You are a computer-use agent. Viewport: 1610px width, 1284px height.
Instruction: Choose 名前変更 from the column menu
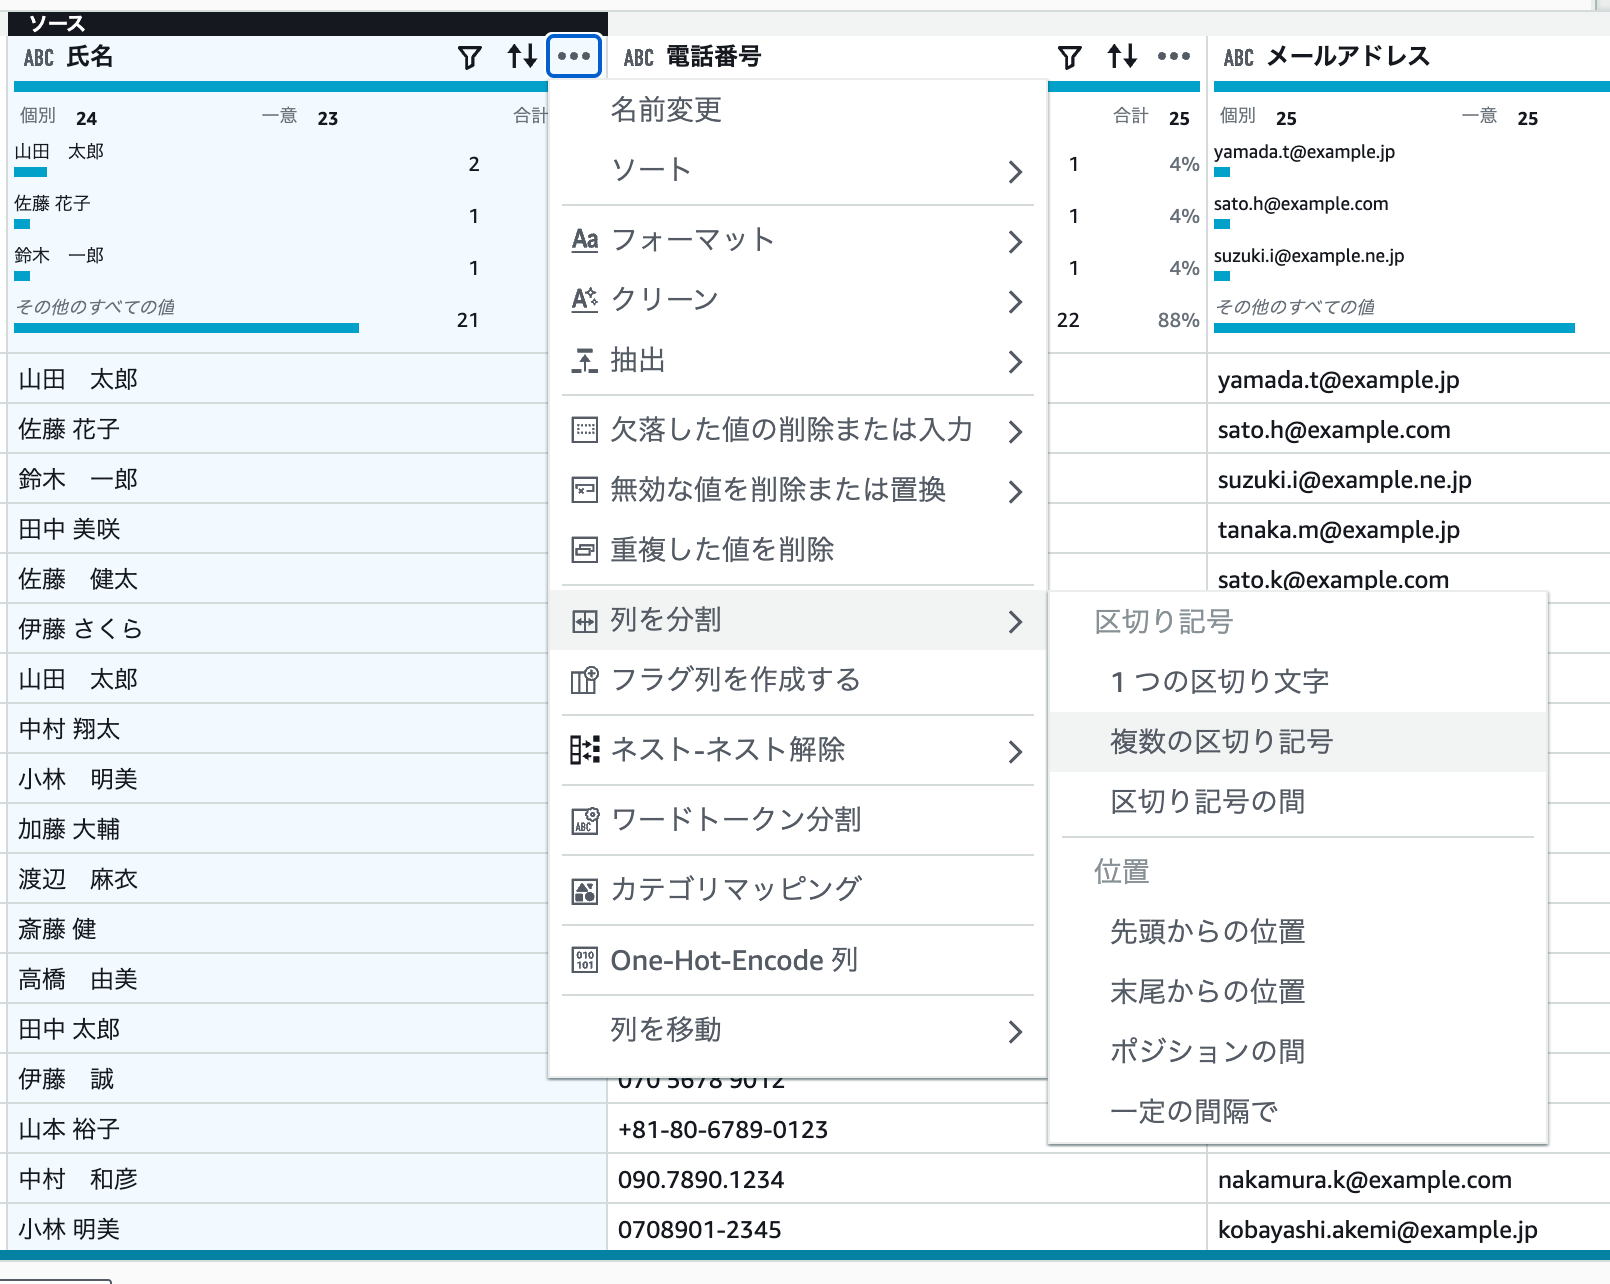click(x=797, y=110)
